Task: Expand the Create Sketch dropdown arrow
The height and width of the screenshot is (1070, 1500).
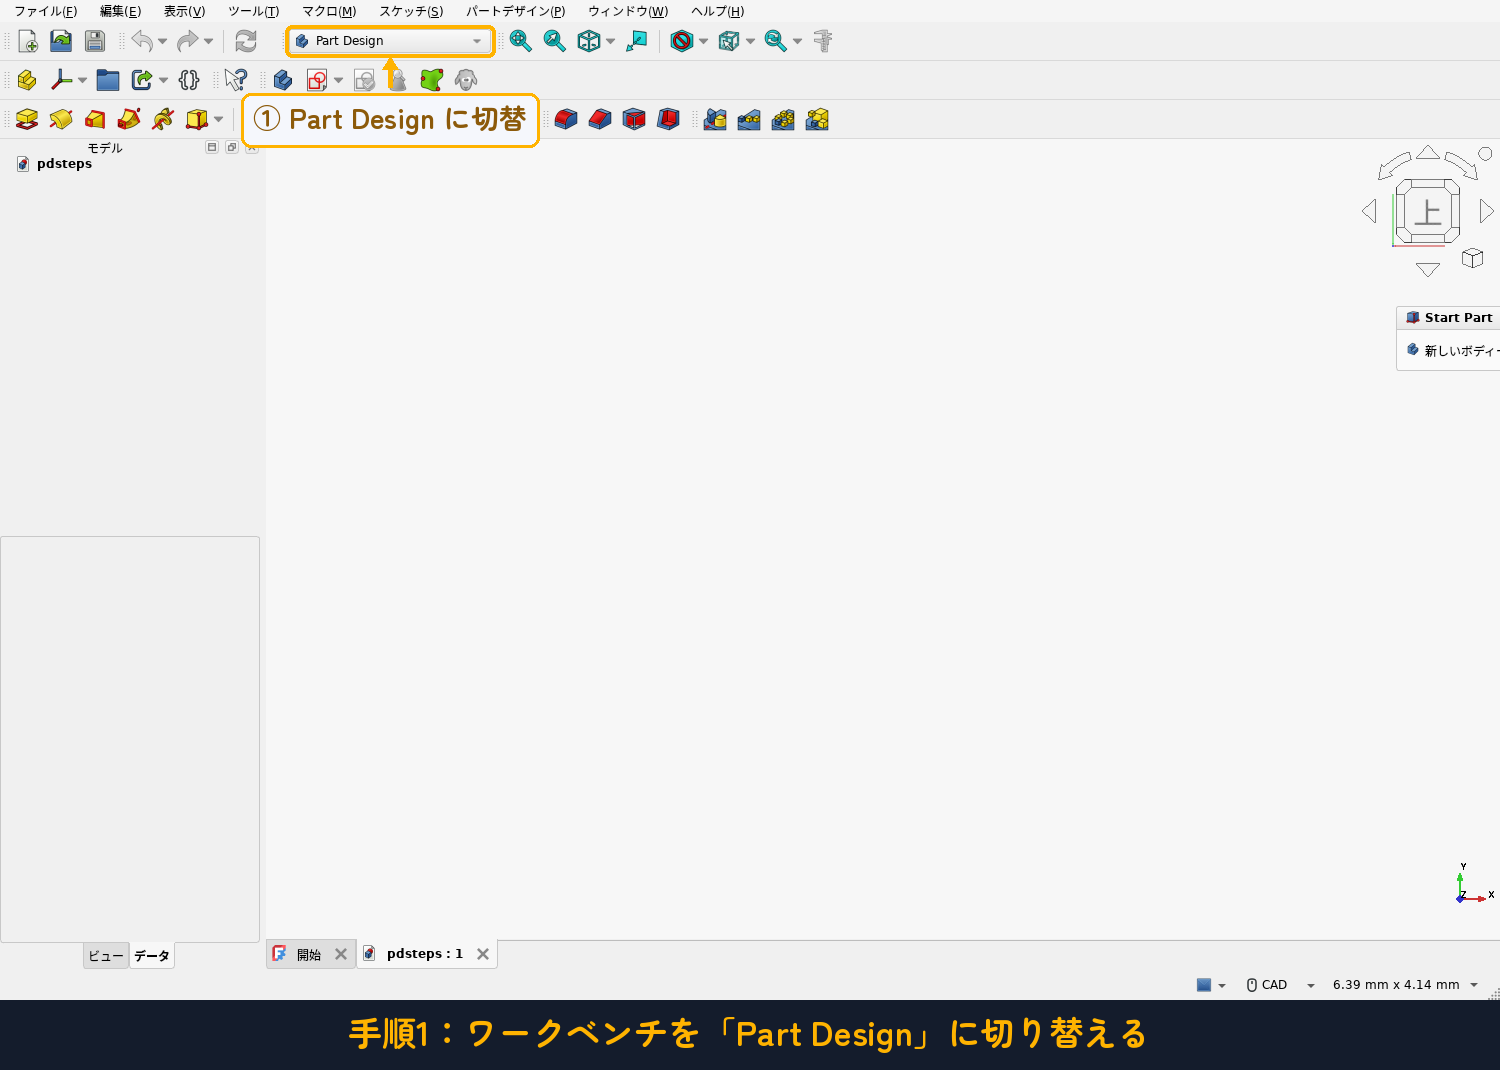Action: [x=338, y=80]
